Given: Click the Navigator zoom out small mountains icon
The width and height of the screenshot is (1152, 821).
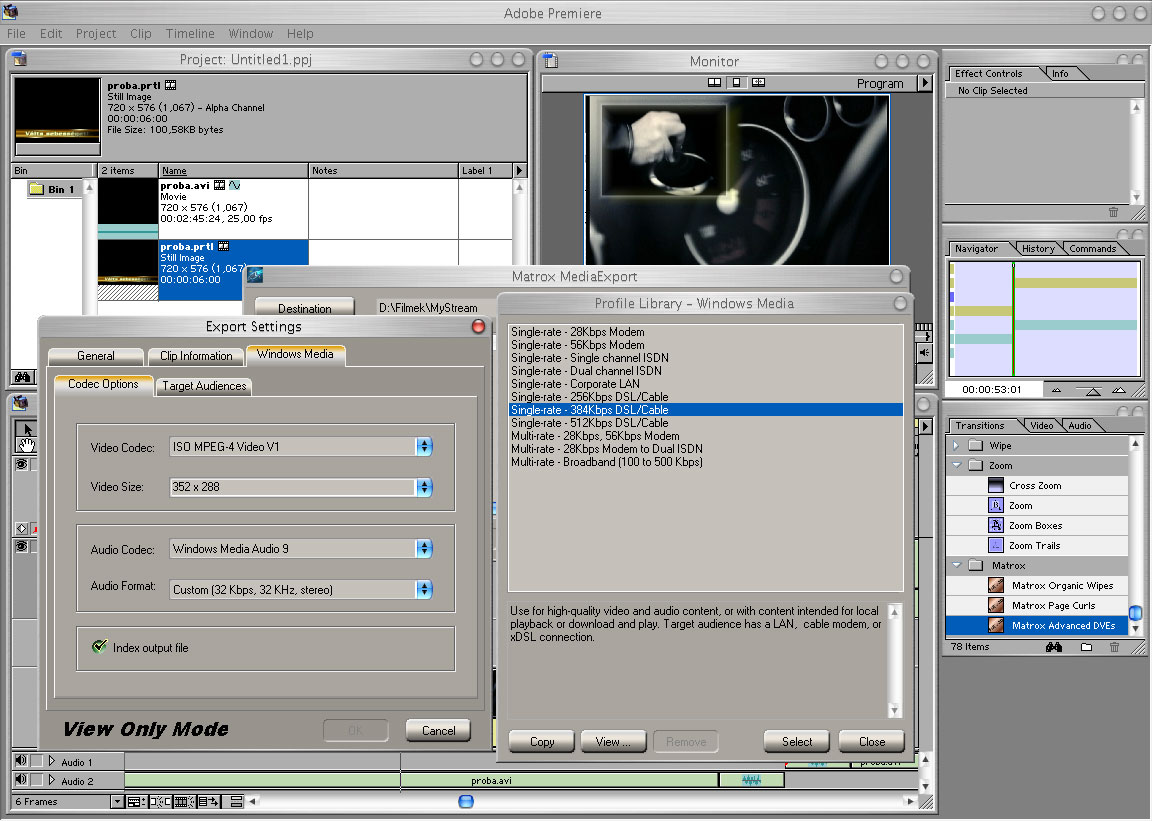Looking at the screenshot, I should click(1056, 390).
